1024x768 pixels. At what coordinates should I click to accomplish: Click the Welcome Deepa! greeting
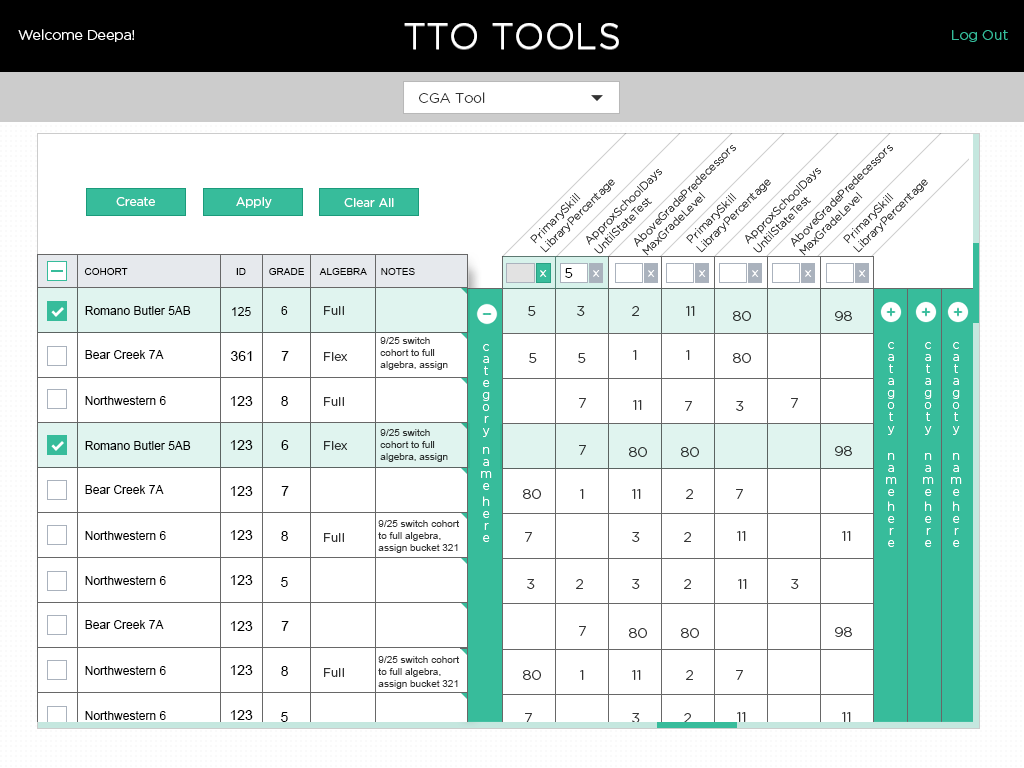(76, 35)
